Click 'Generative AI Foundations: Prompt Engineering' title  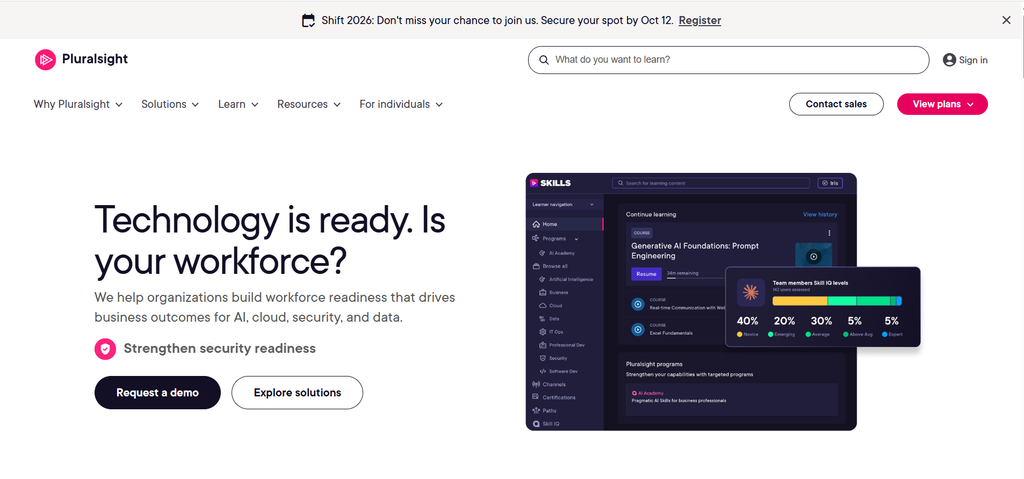695,251
